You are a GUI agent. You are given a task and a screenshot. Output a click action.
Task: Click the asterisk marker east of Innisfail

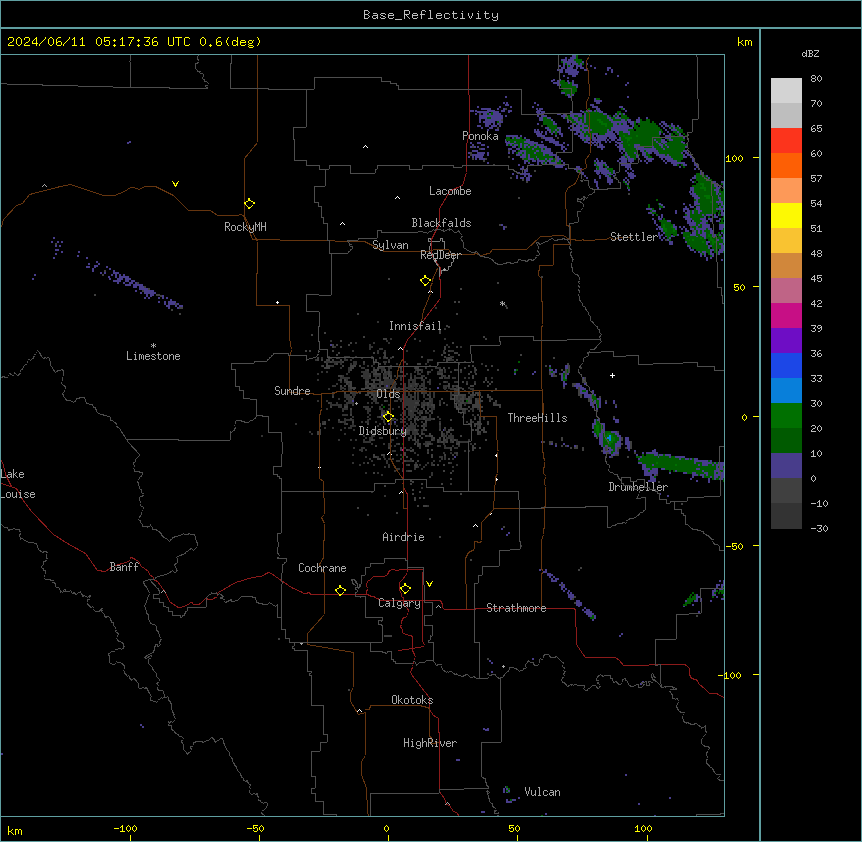click(502, 303)
